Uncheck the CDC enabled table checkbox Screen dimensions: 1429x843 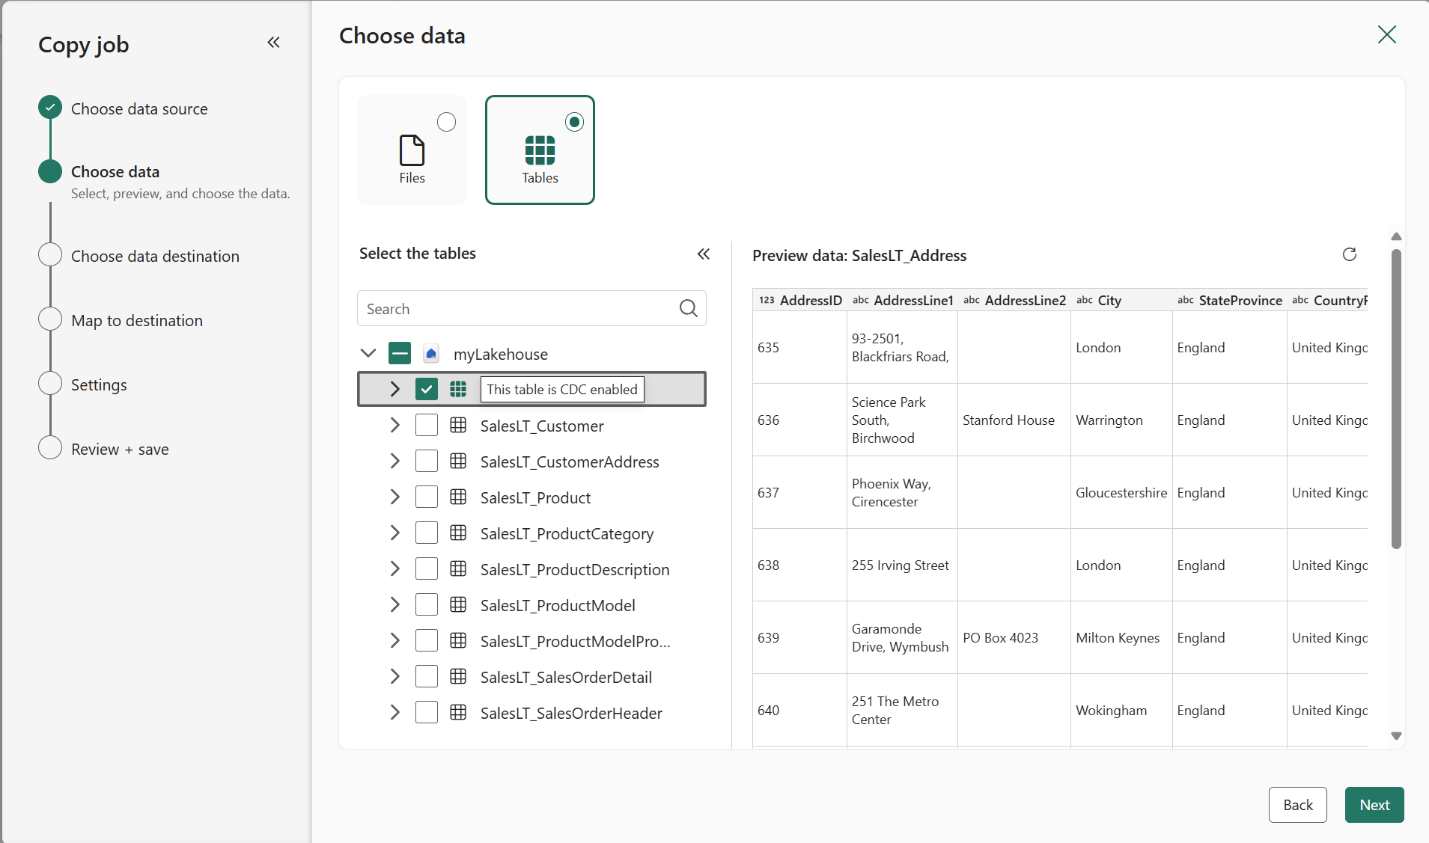pos(427,389)
